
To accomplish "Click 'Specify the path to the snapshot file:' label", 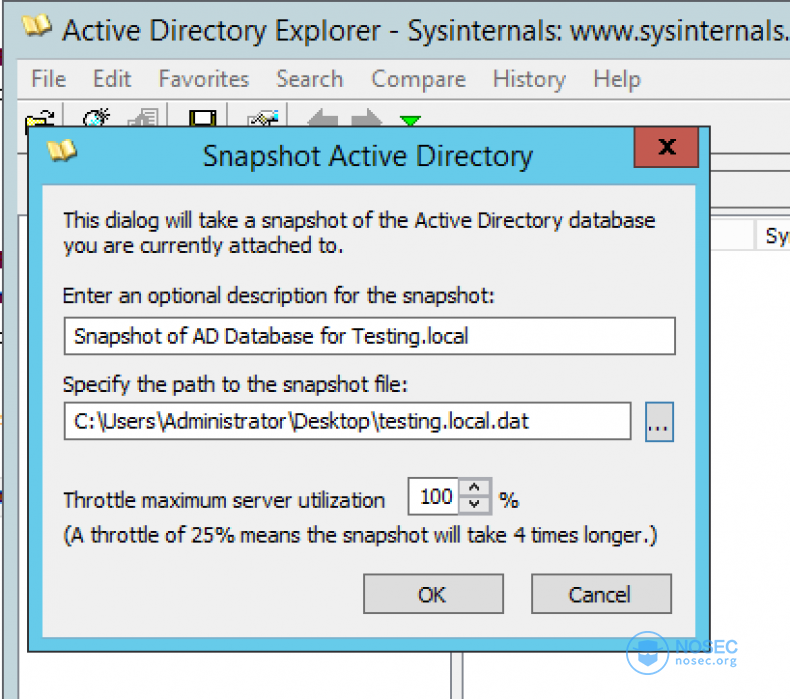I will tap(235, 385).
